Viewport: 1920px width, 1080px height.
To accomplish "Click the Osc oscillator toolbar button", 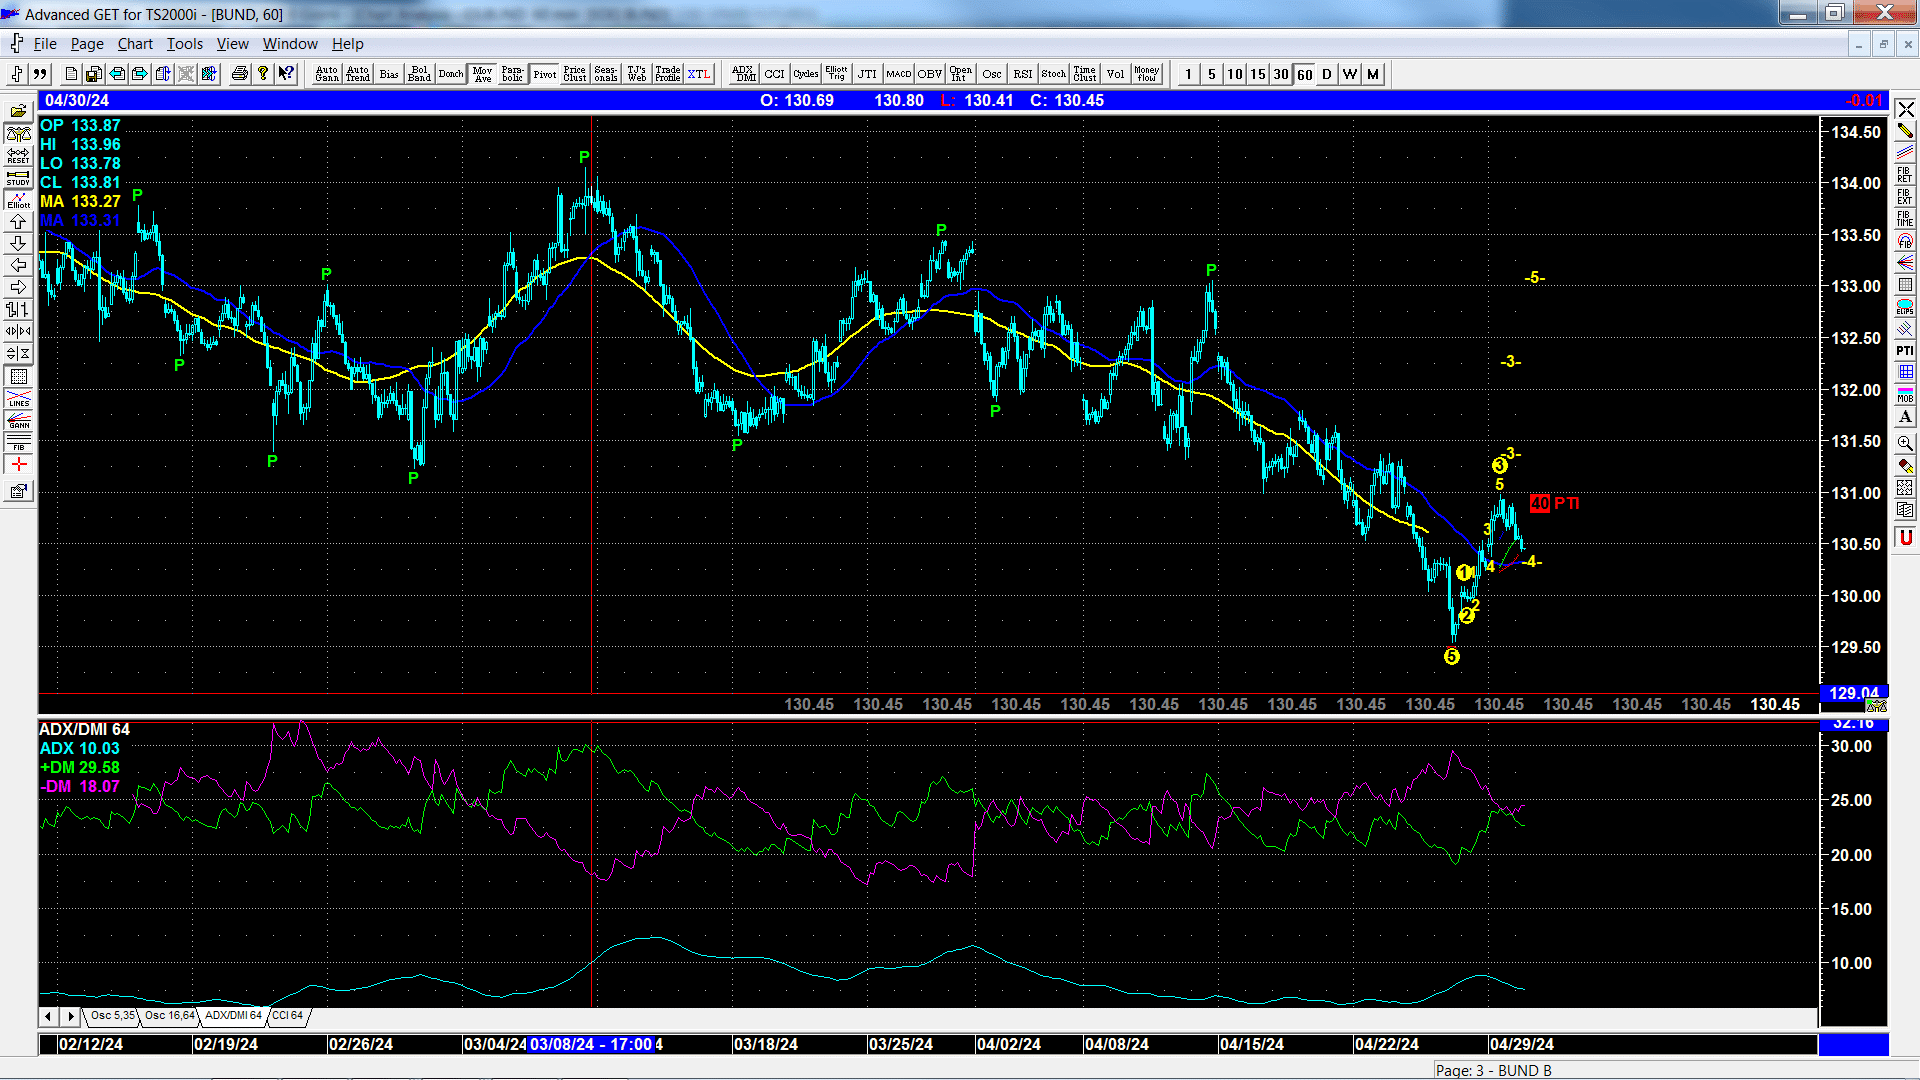I will (992, 74).
